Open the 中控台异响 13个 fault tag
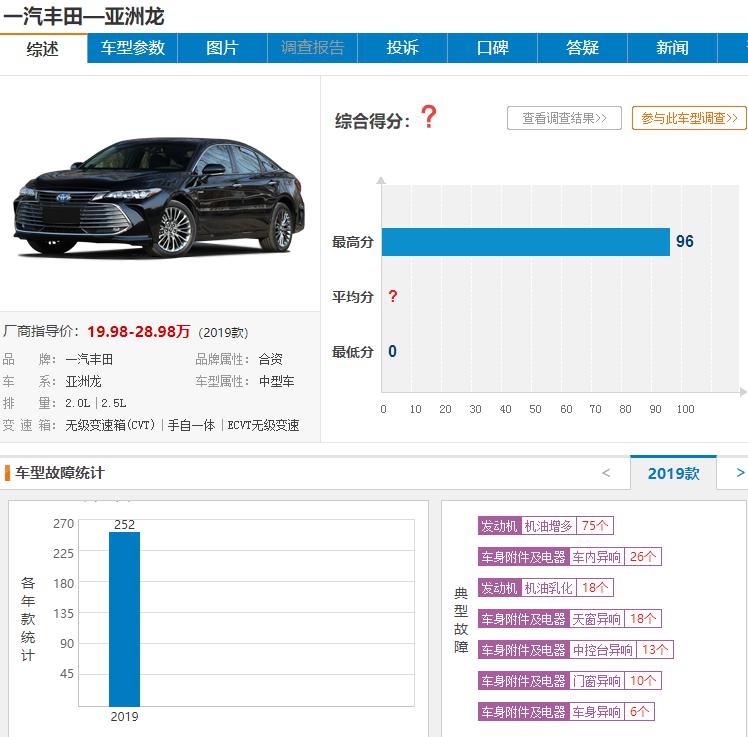 click(575, 650)
